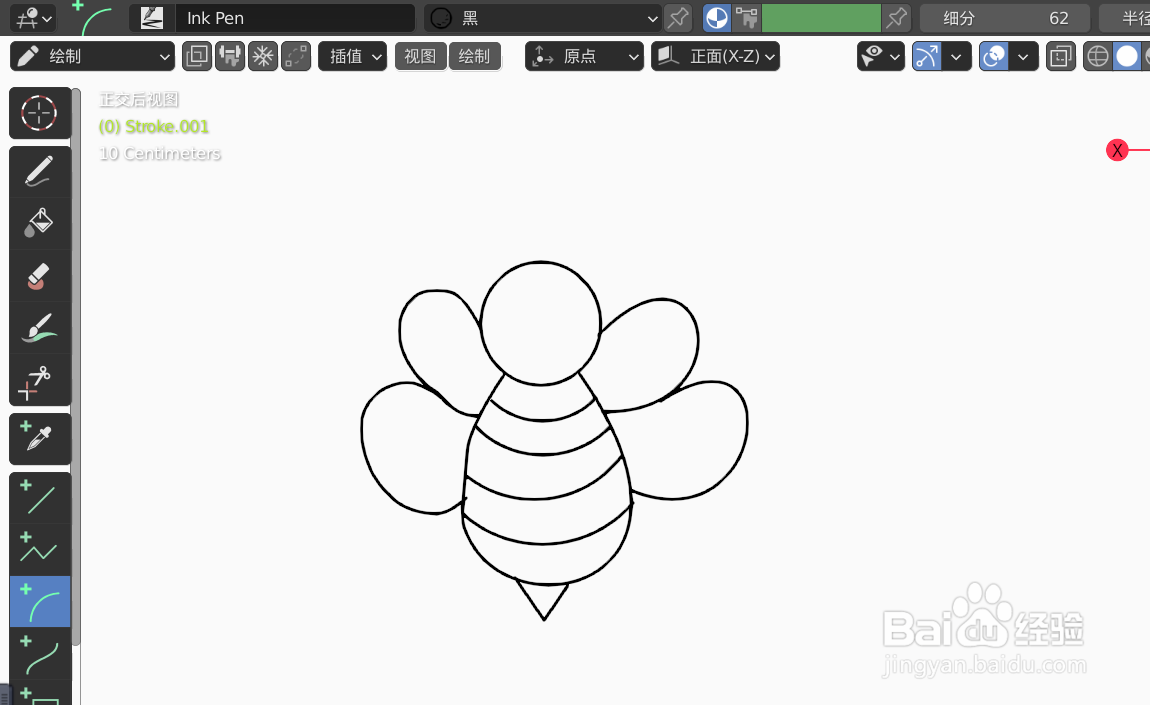Pick the Cutter scissors tool
The width and height of the screenshot is (1150, 705).
pyautogui.click(x=40, y=380)
